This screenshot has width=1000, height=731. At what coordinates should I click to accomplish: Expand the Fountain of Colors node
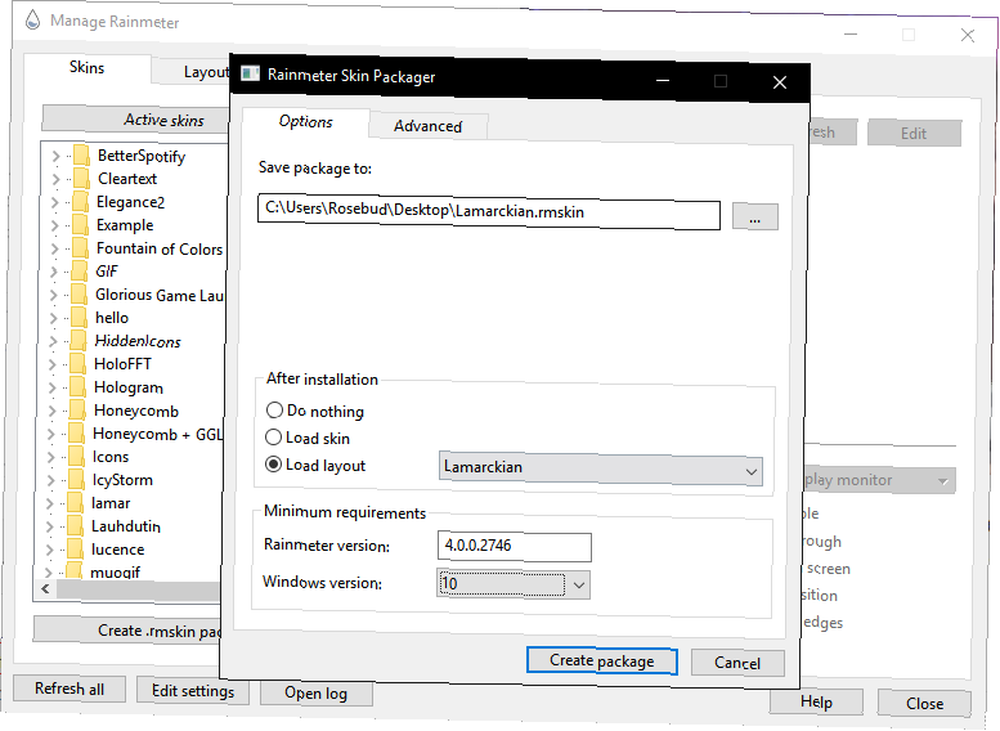54,248
